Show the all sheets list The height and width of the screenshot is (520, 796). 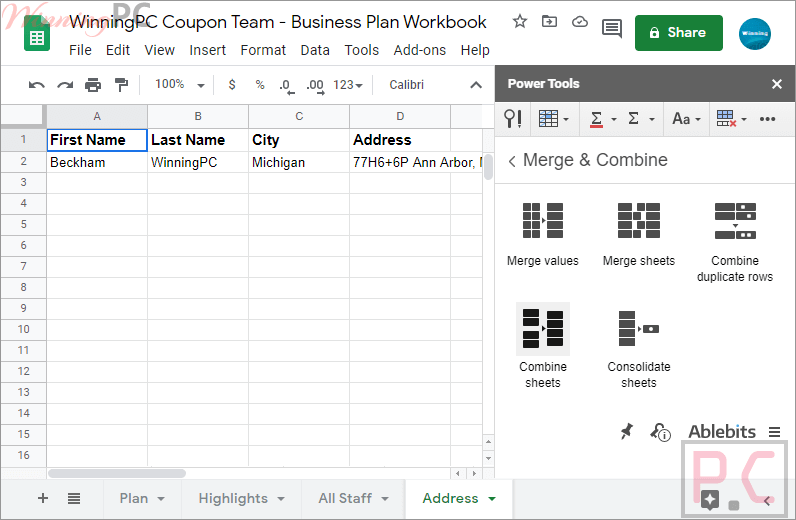[x=74, y=498]
